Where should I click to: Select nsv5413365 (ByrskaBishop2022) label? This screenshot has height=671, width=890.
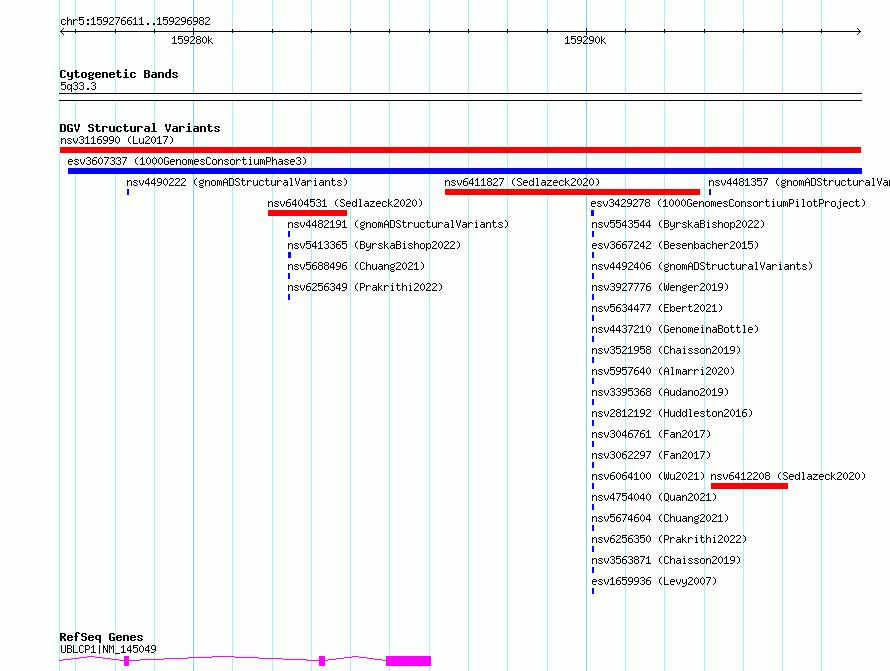[x=374, y=245]
